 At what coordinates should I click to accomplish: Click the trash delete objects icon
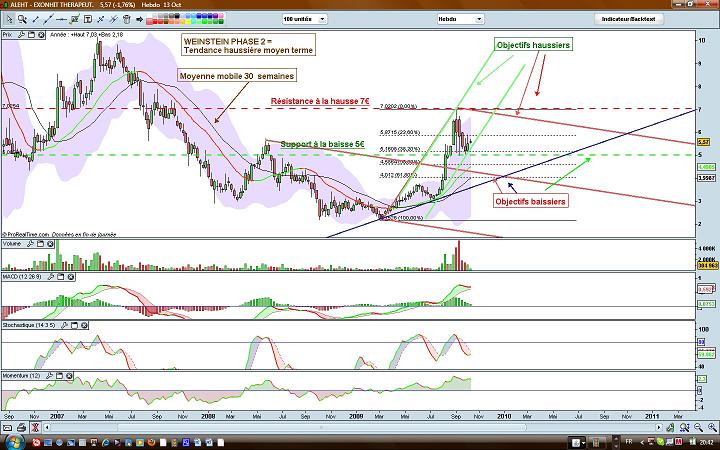tap(126, 19)
